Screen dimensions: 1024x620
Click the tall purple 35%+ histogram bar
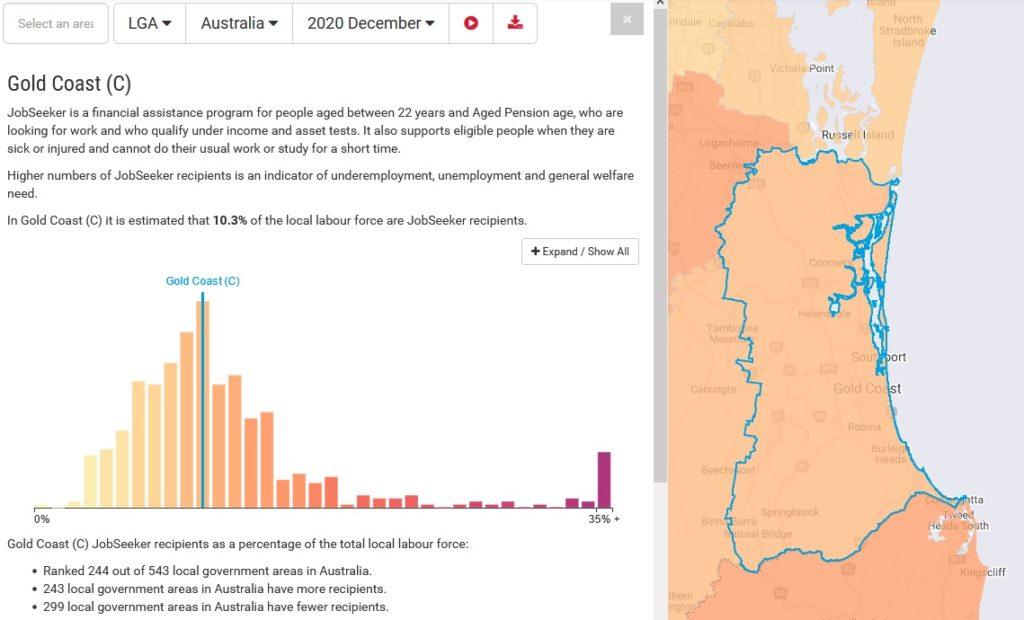click(604, 480)
